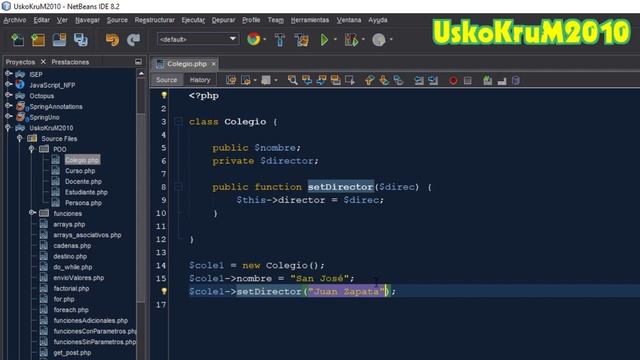Select the Proyectos panel tab
This screenshot has width=640, height=360.
coord(20,62)
